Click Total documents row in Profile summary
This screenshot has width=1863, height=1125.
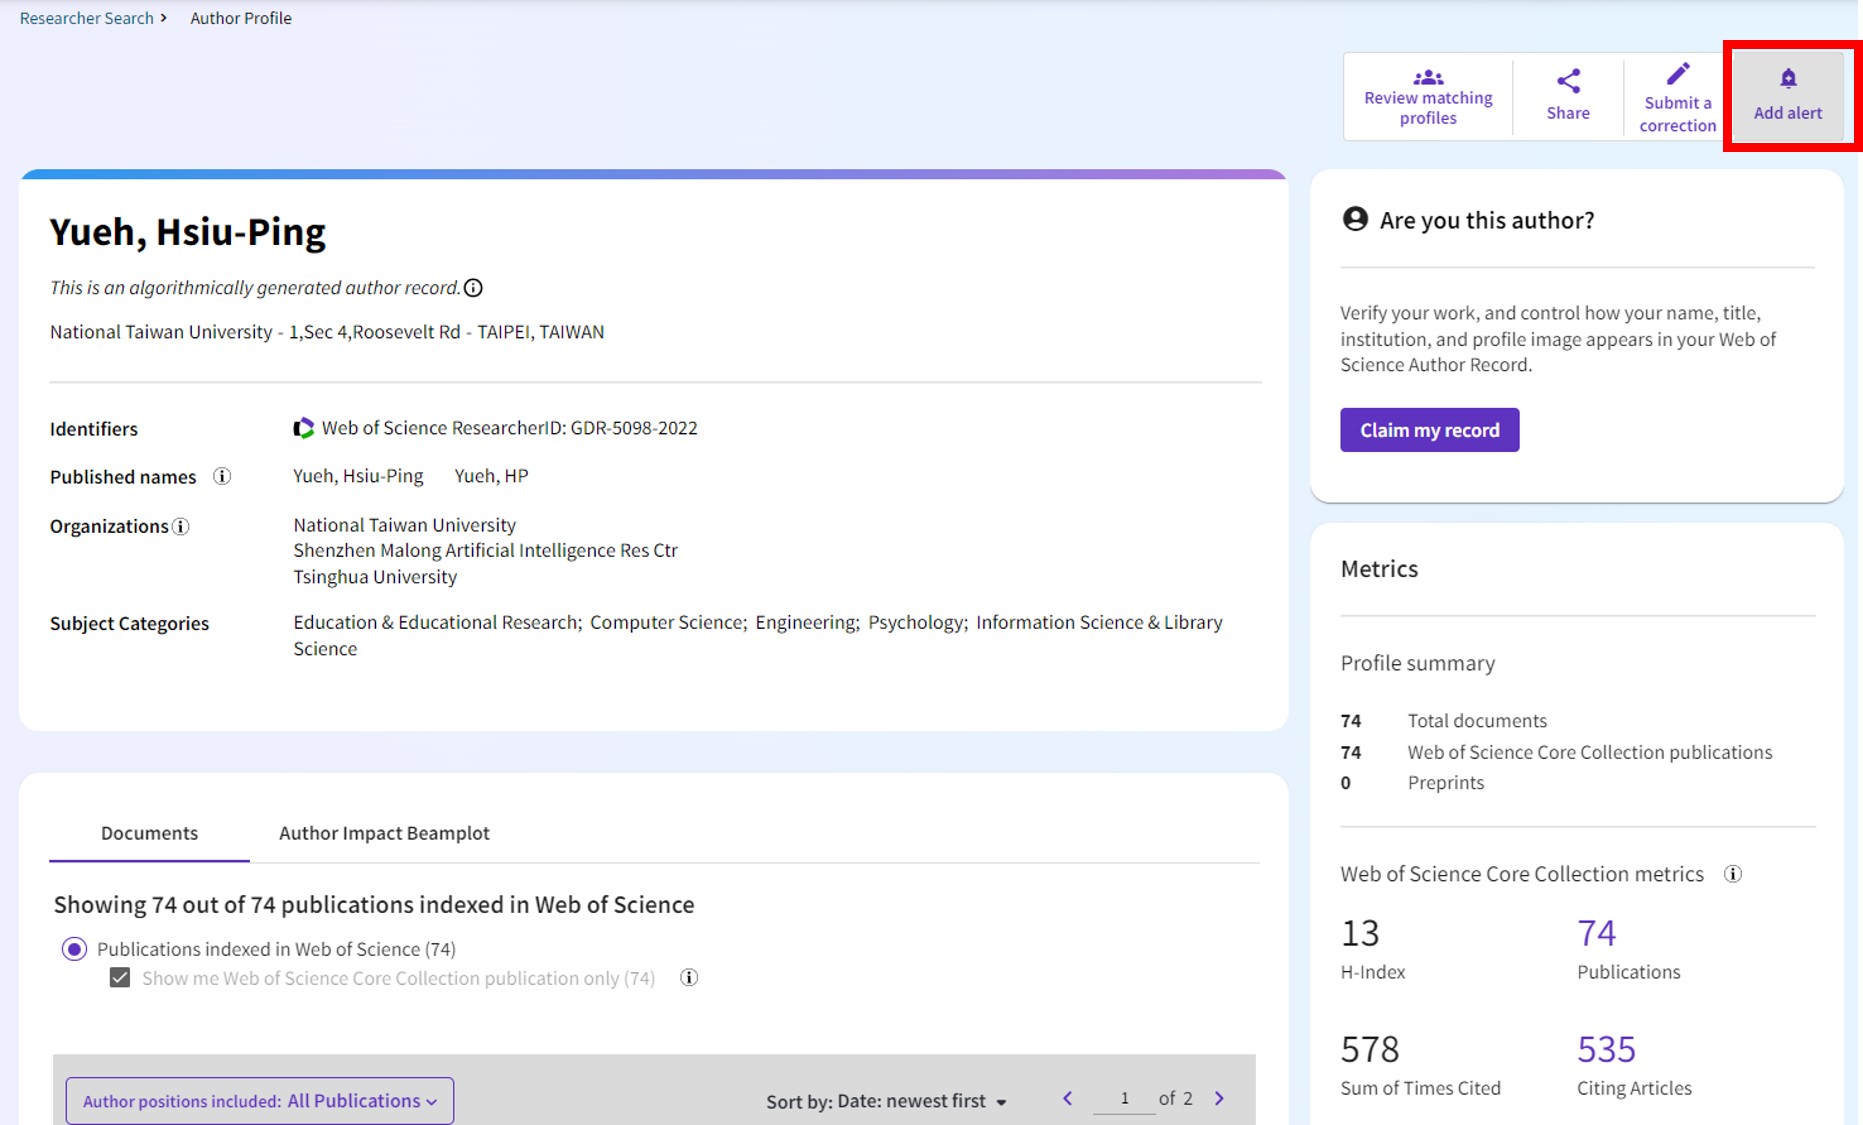point(1443,721)
